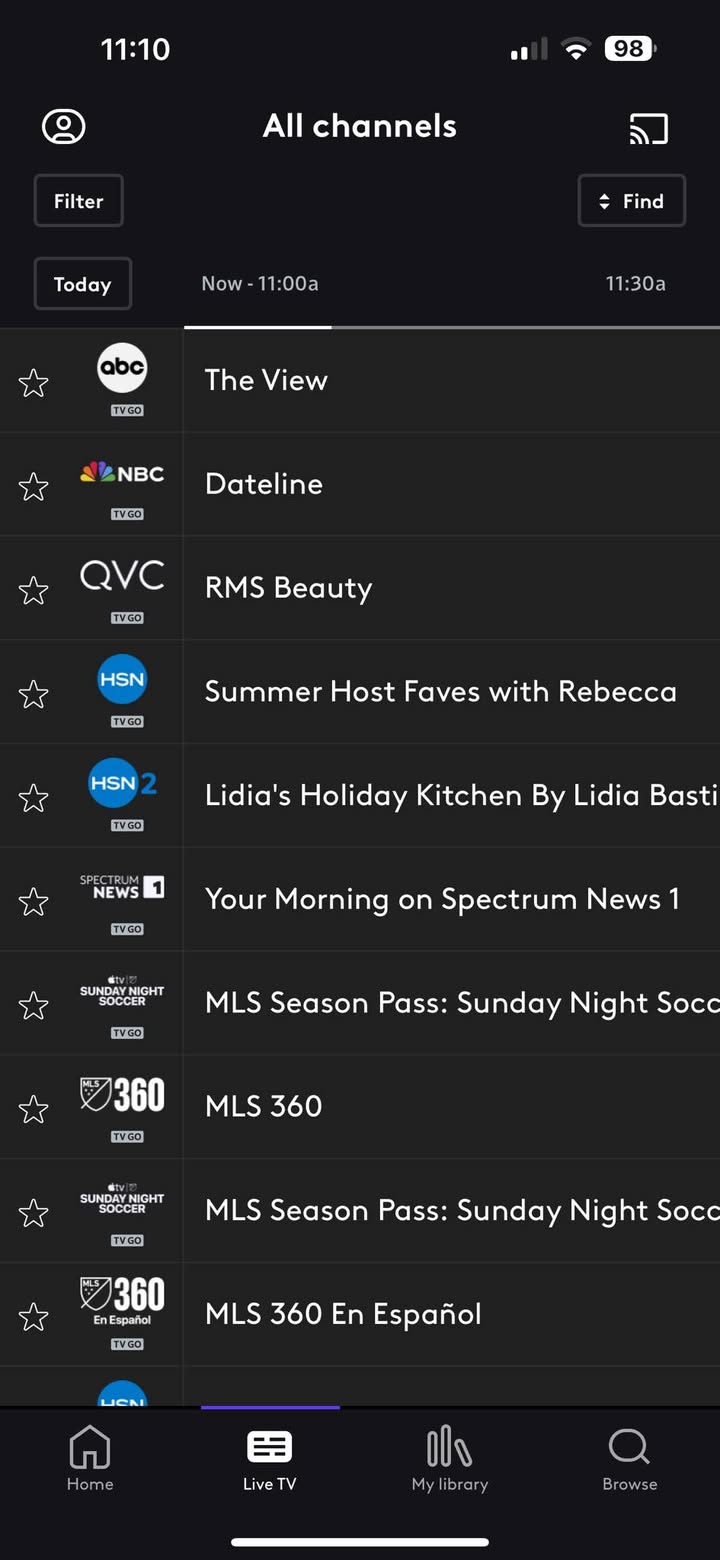Toggle favorite star for Spectrum News 1
Viewport: 720px width, 1560px height.
pyautogui.click(x=34, y=901)
